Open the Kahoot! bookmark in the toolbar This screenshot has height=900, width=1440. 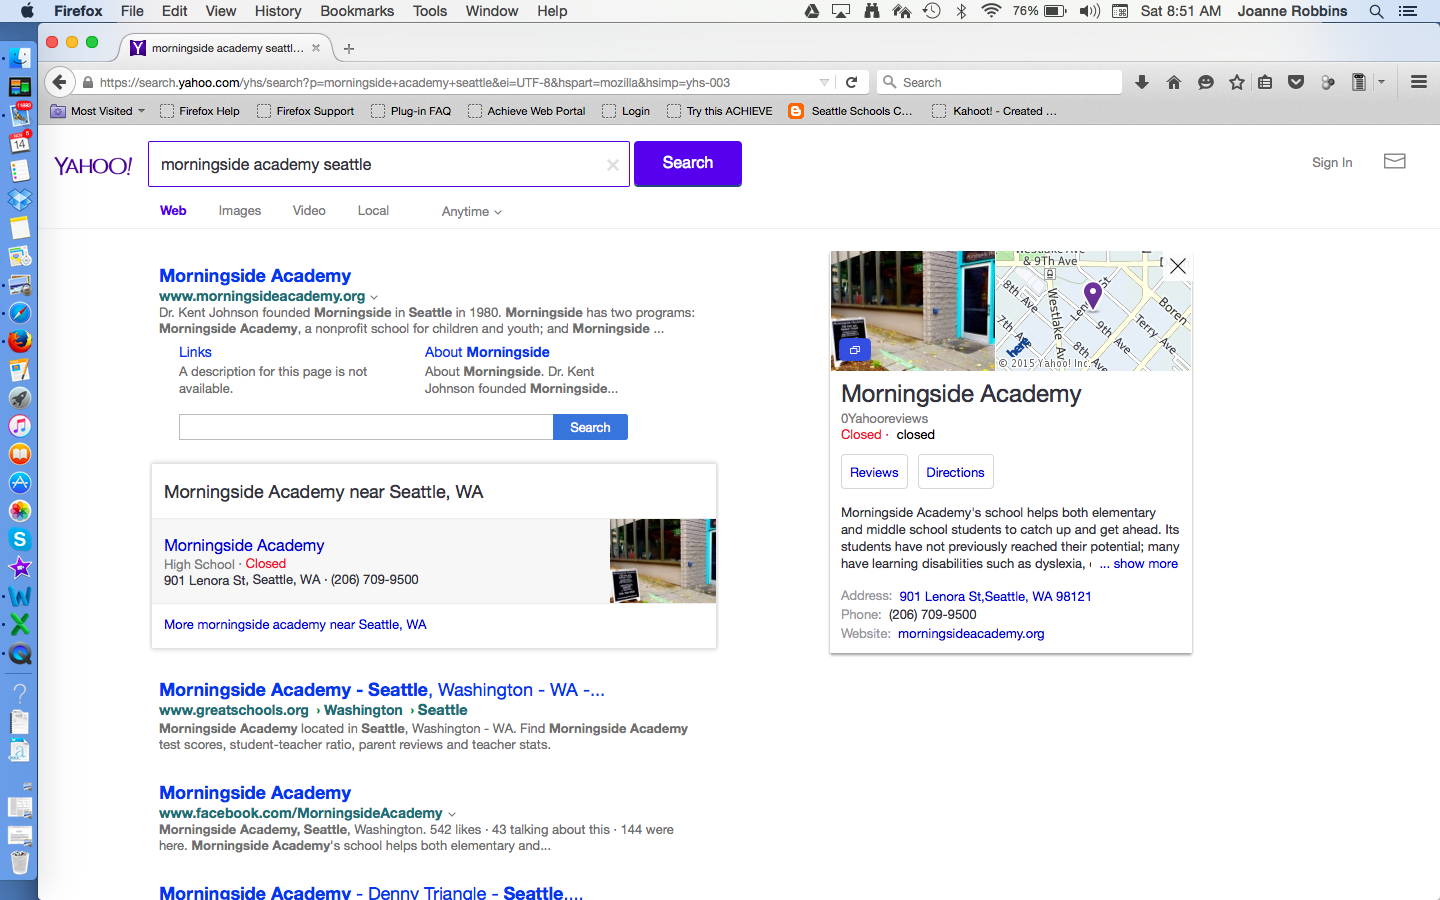click(994, 111)
